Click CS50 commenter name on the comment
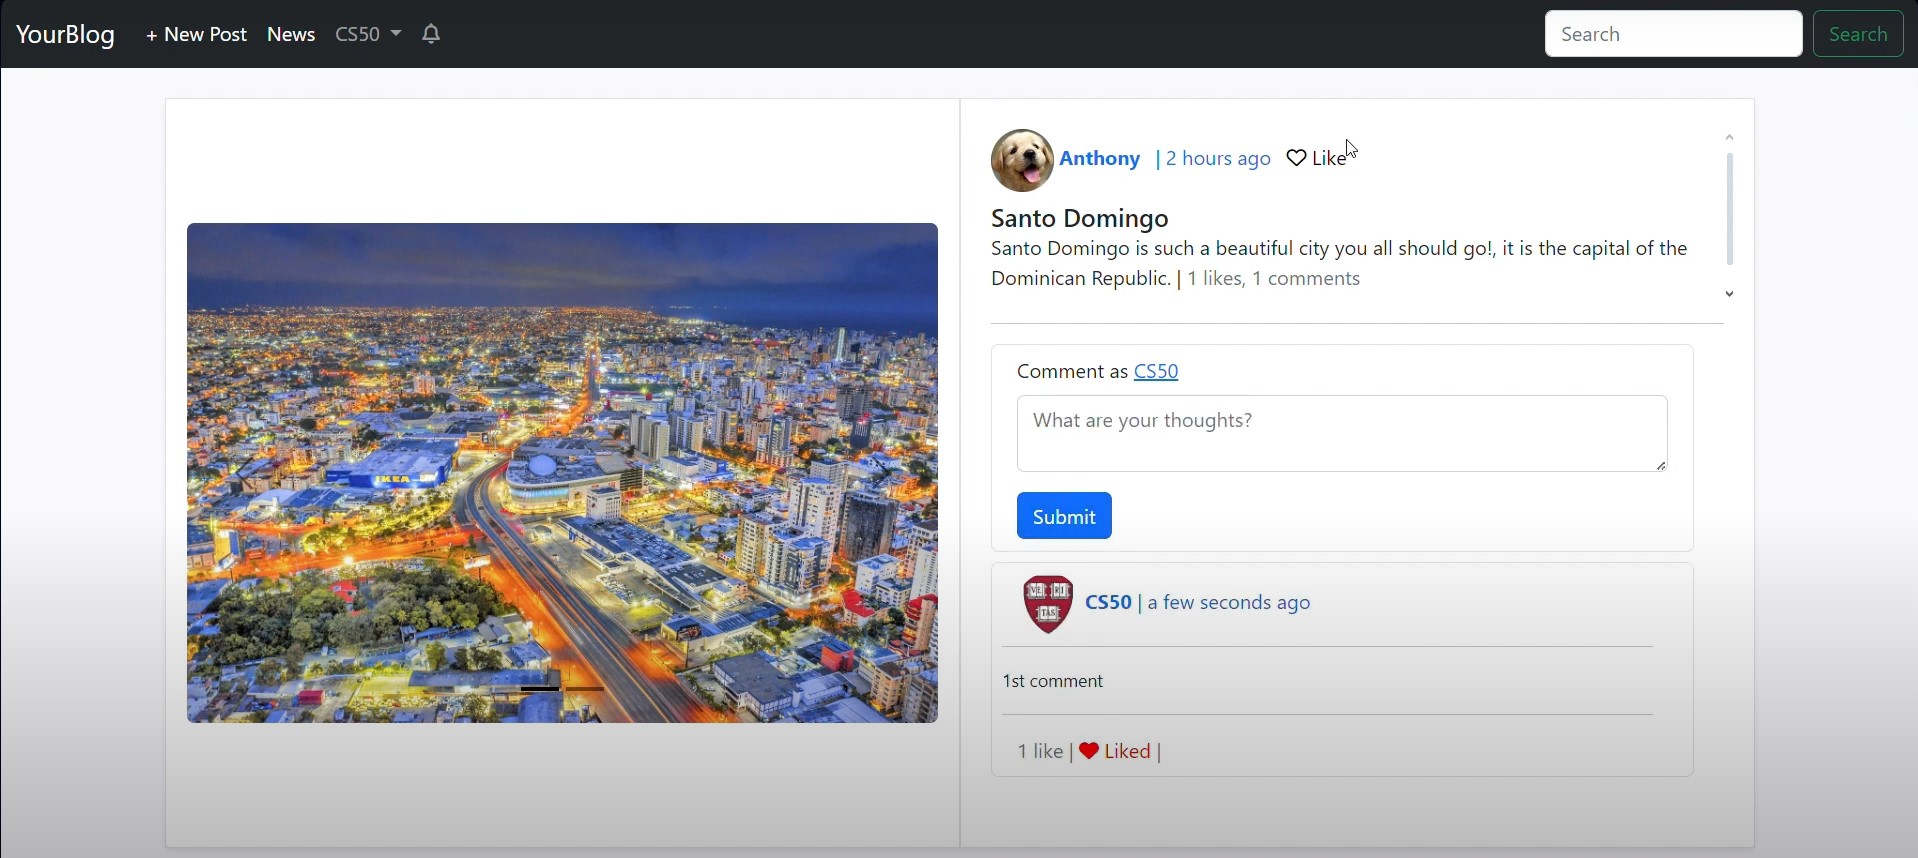This screenshot has width=1918, height=858. coord(1108,603)
